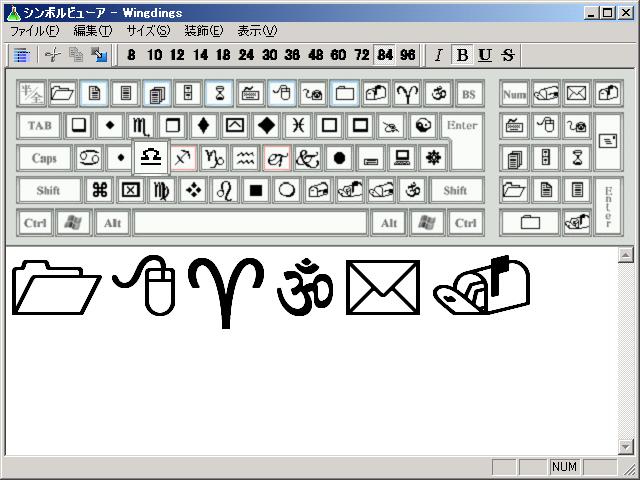
Task: Click the copy toolbar icon
Action: point(76,55)
